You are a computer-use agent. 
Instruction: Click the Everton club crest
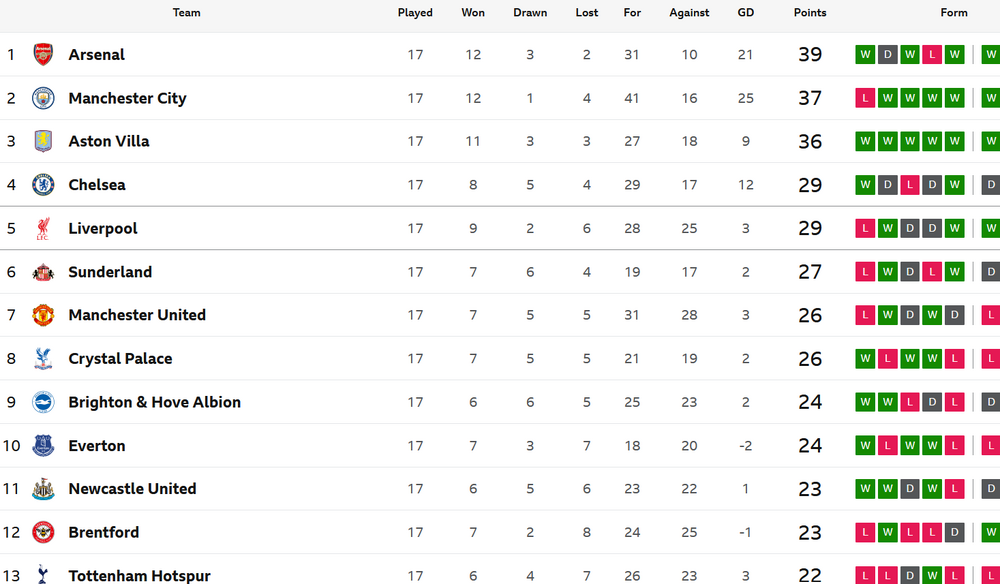43,446
